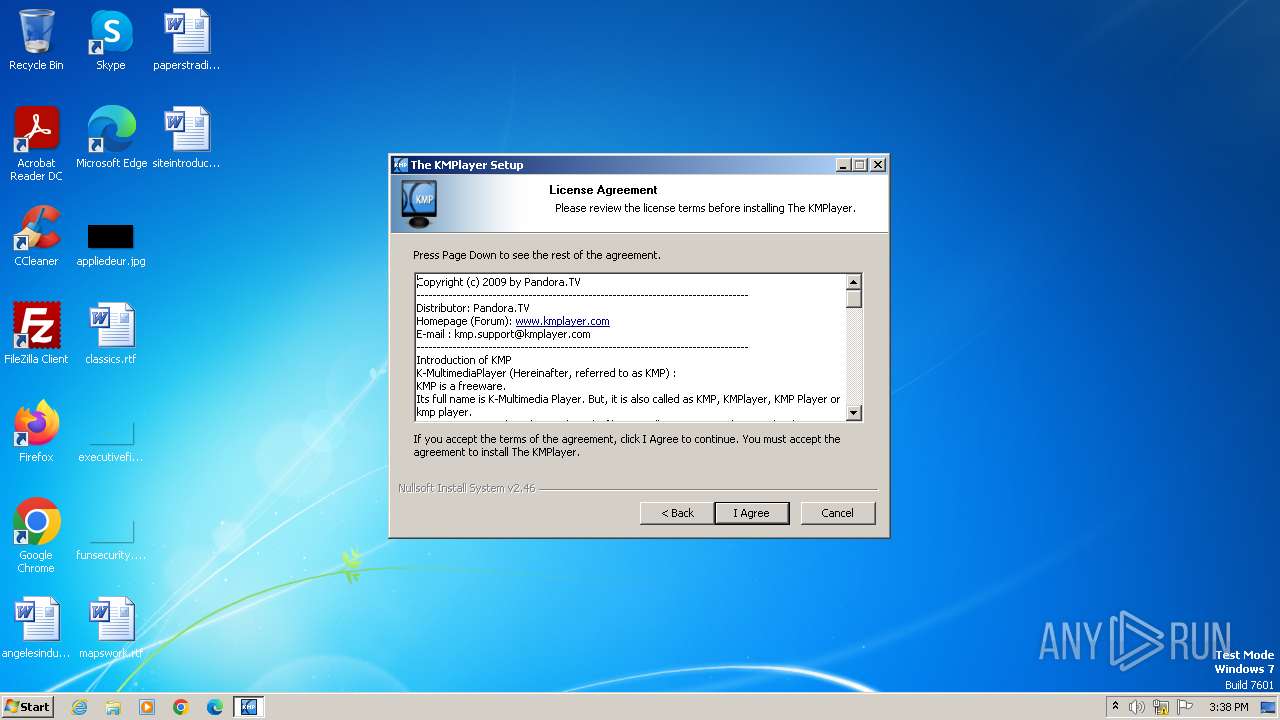The image size is (1280, 720).
Task: Select the appliedeur.jpg image file
Action: point(110,245)
